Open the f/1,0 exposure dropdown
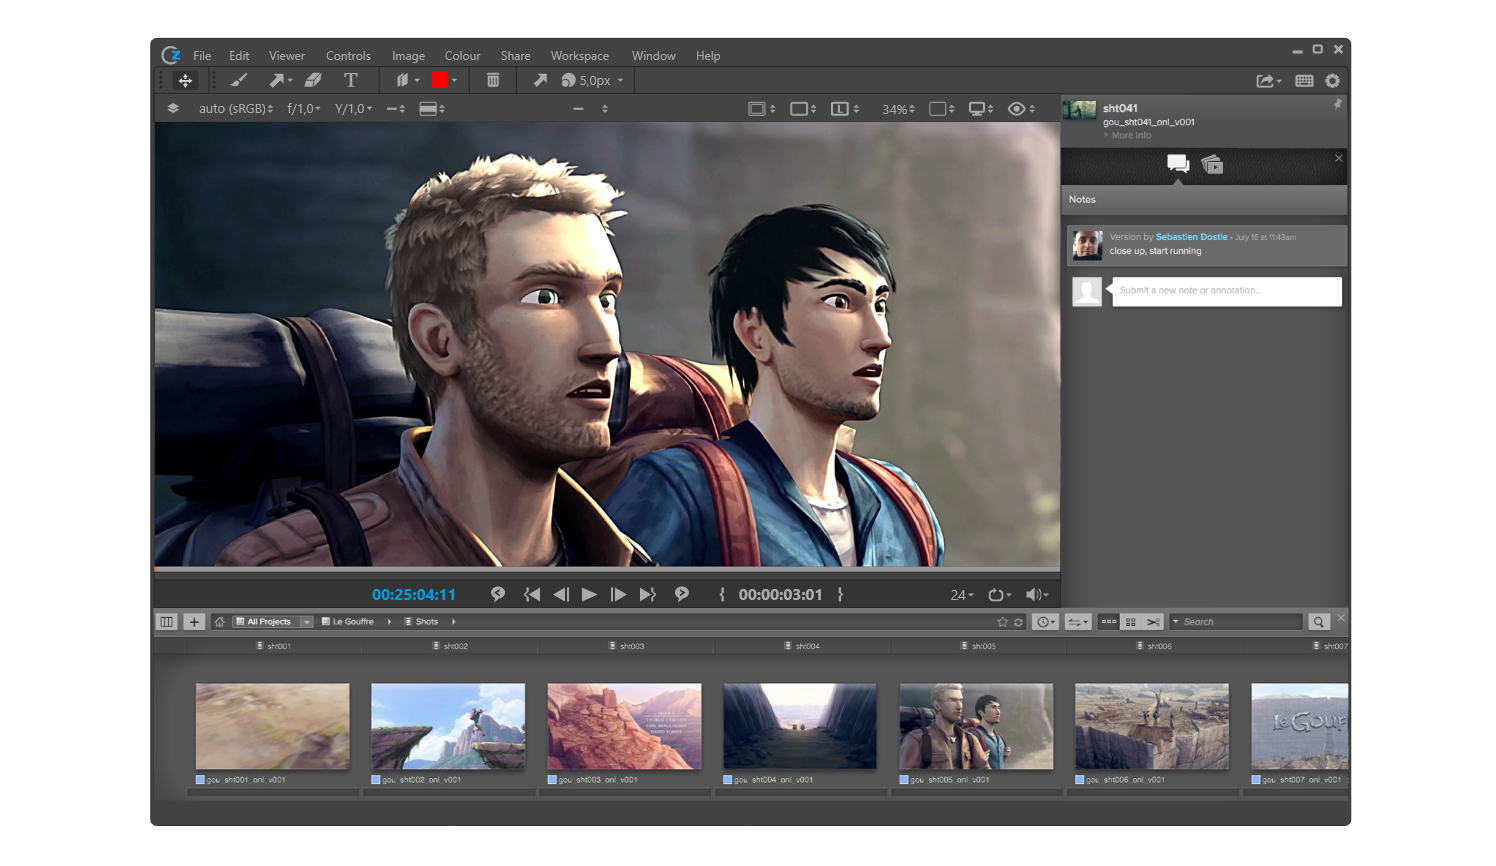The width and height of the screenshot is (1496, 866). (x=304, y=108)
